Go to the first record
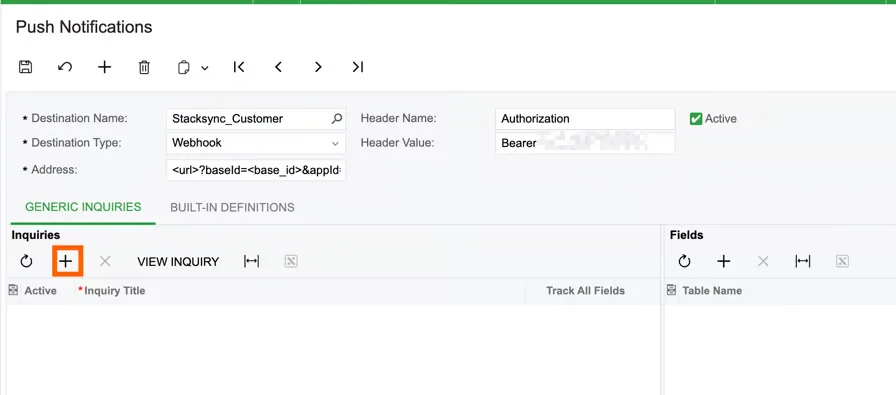This screenshot has width=896, height=395. 239,67
